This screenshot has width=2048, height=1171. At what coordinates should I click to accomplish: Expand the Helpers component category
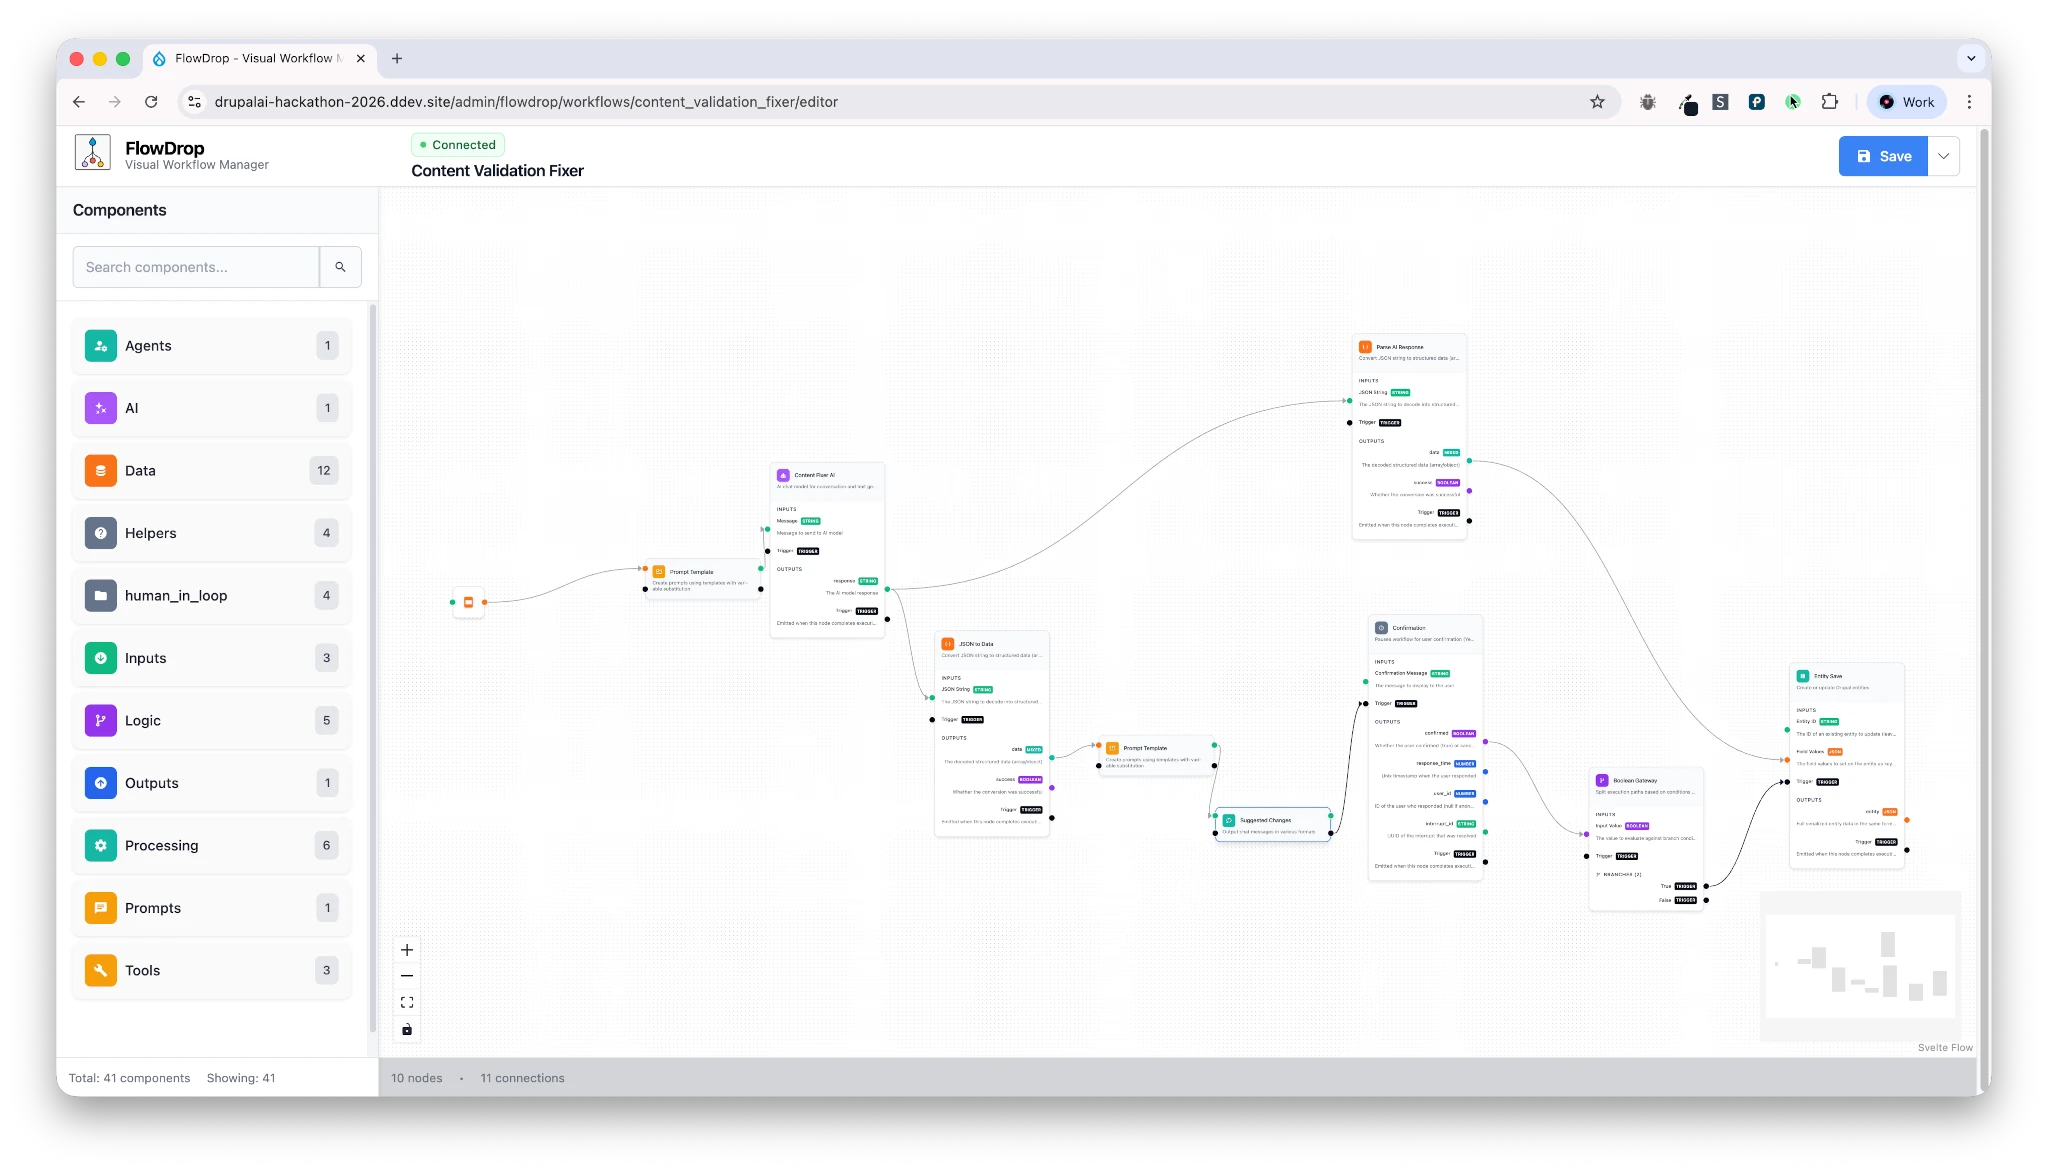[x=211, y=533]
